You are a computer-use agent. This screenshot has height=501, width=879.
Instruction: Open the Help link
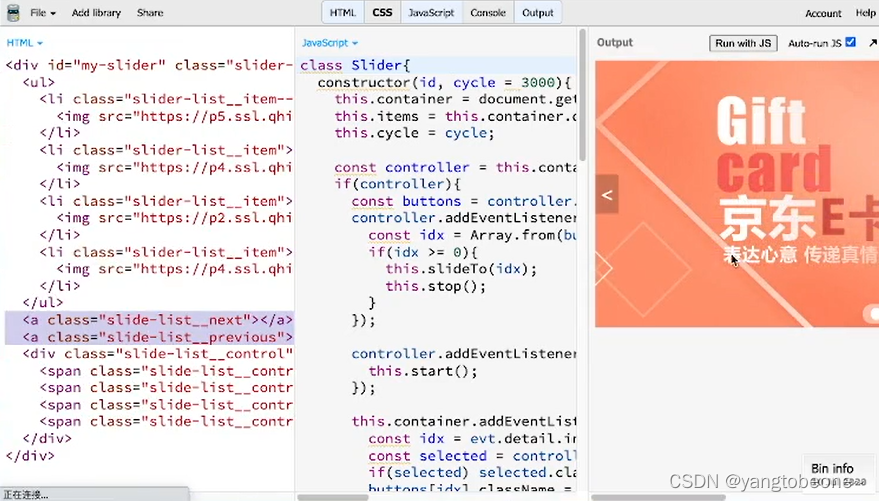866,13
